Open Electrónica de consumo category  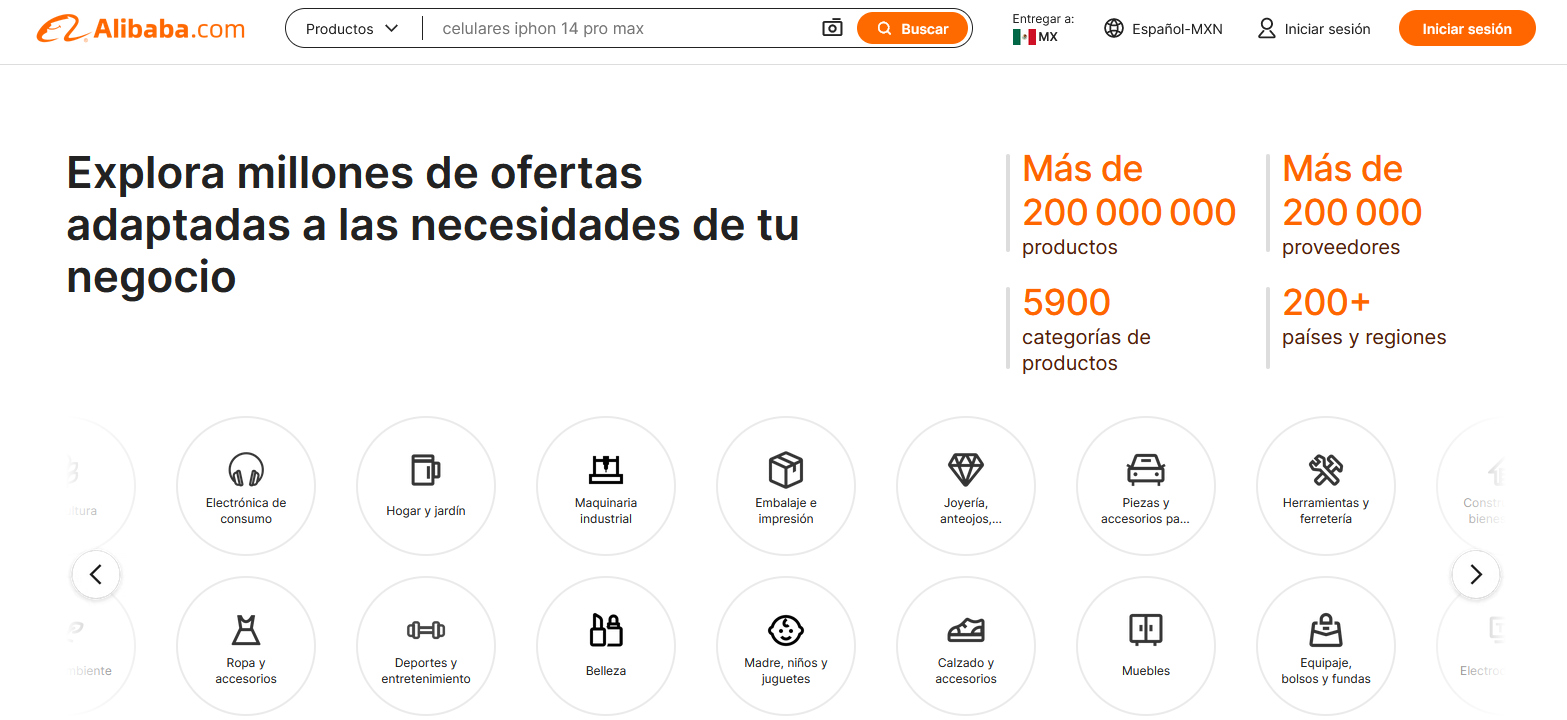click(x=246, y=486)
